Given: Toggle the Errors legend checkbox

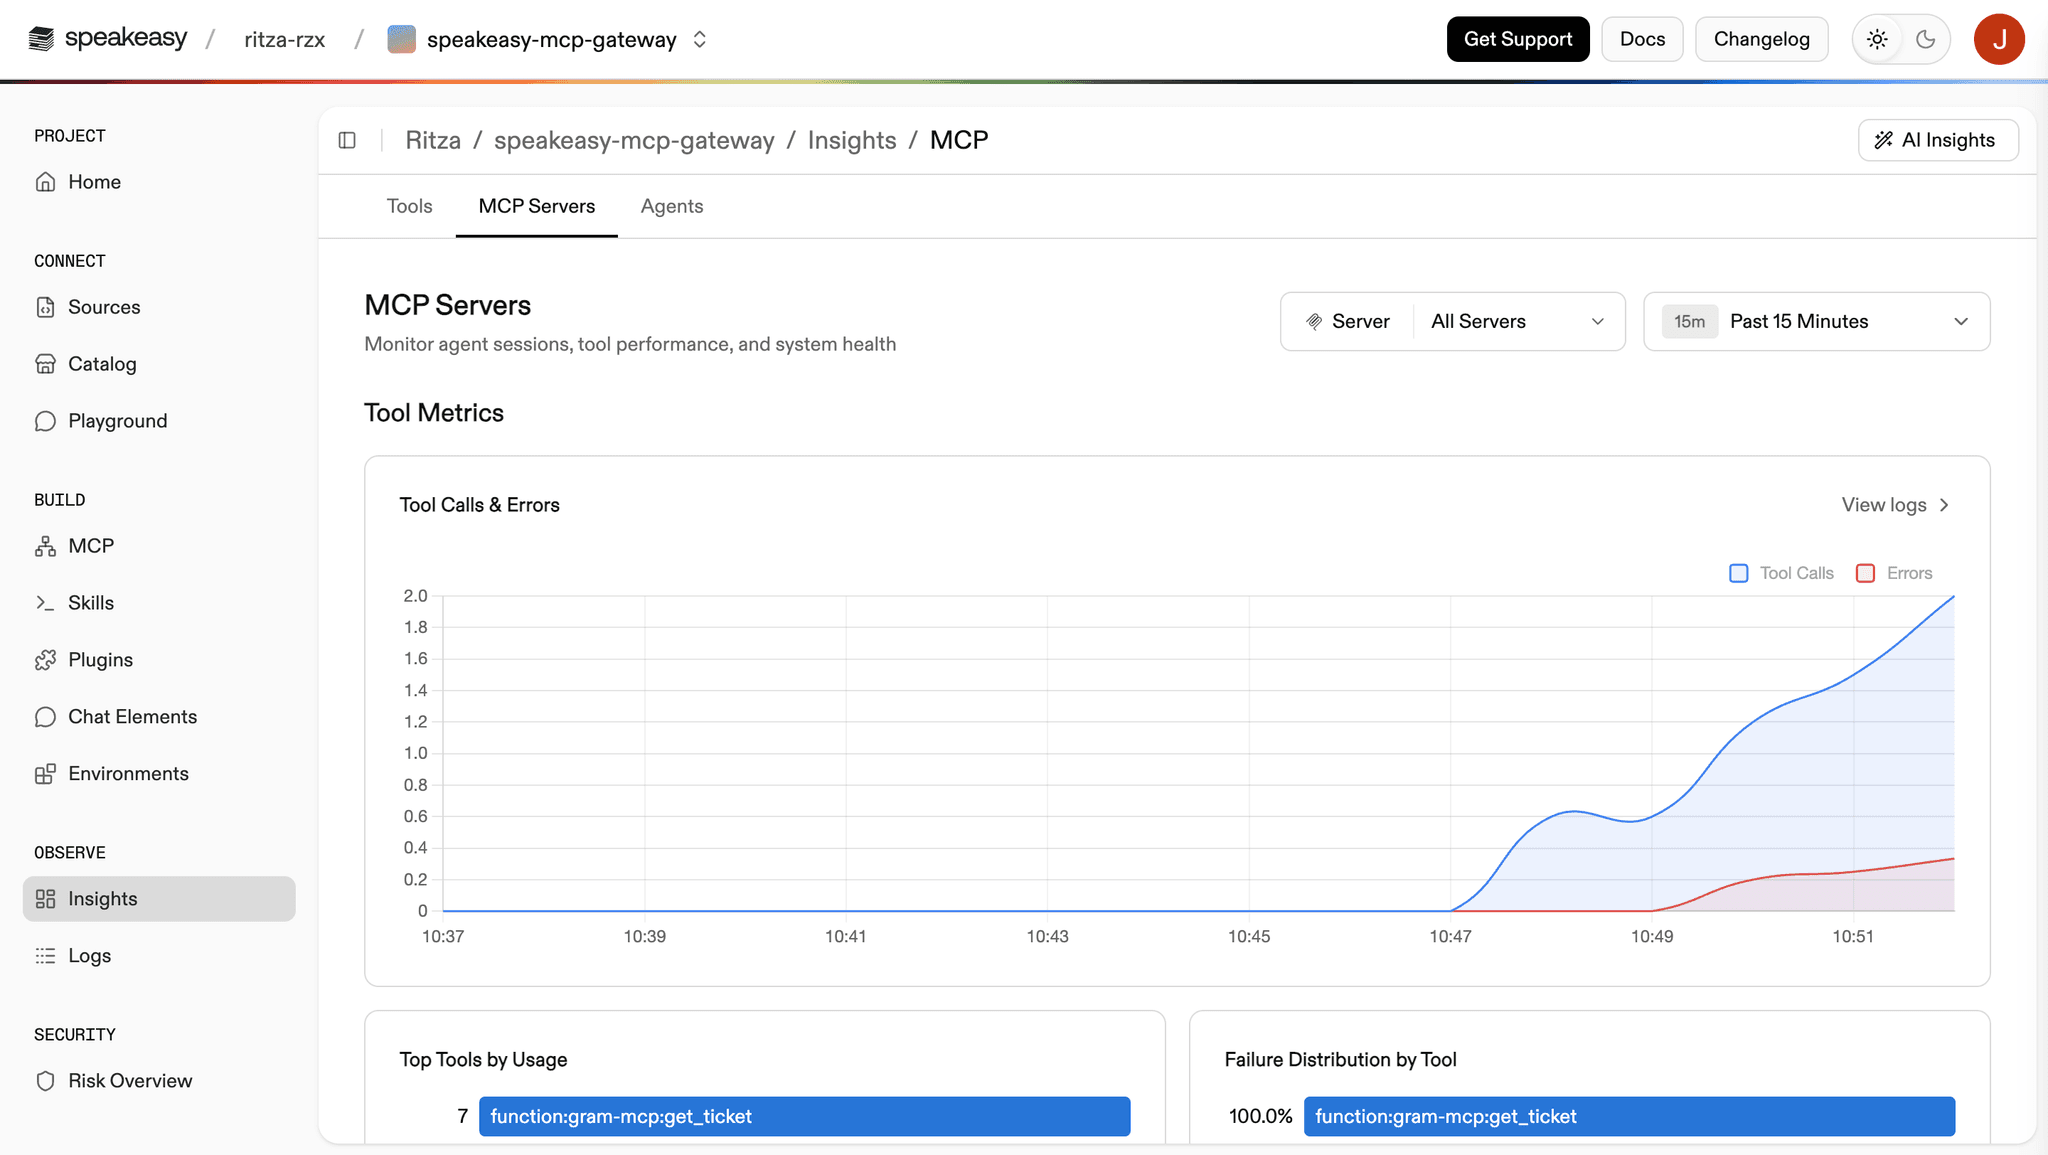Looking at the screenshot, I should (x=1865, y=573).
